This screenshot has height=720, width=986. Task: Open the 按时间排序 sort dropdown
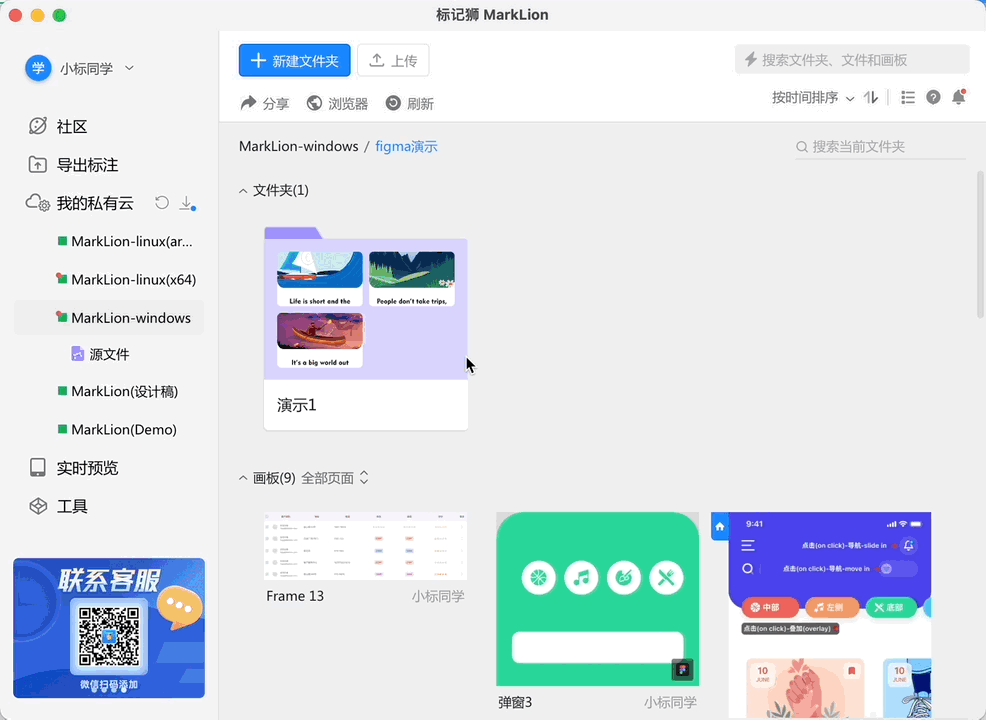(812, 98)
